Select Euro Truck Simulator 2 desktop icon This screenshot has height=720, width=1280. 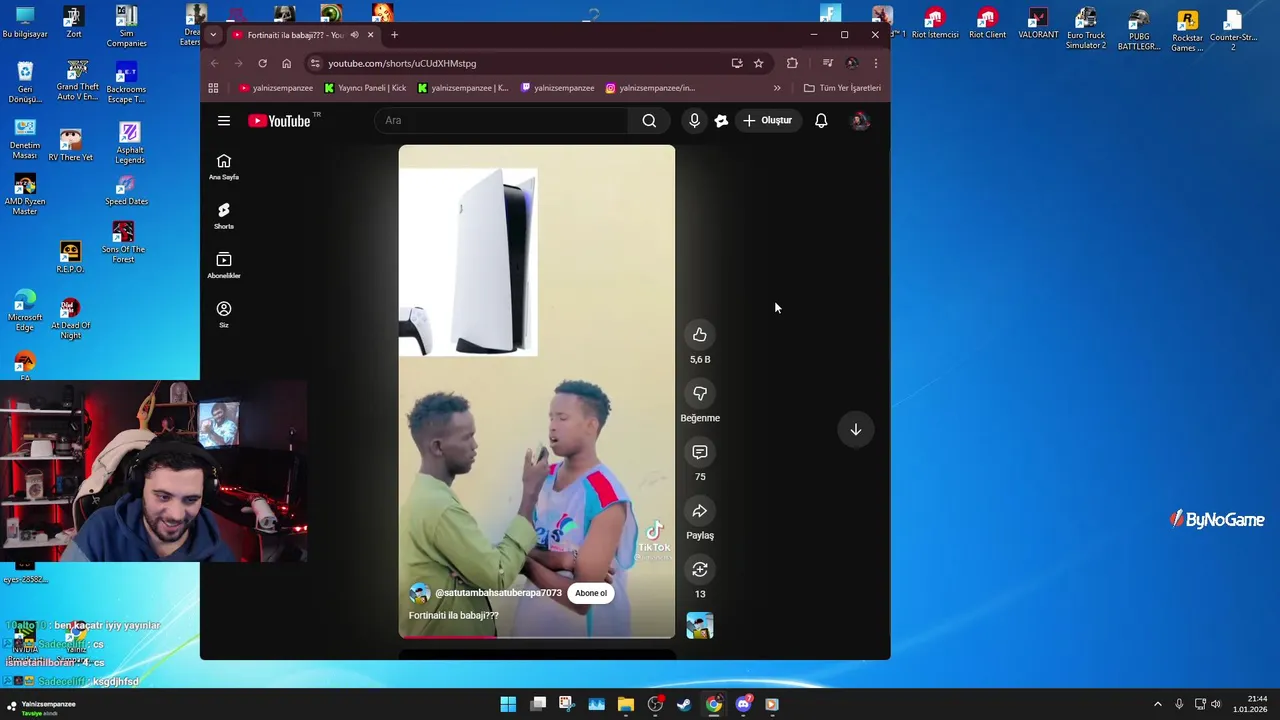[1086, 29]
